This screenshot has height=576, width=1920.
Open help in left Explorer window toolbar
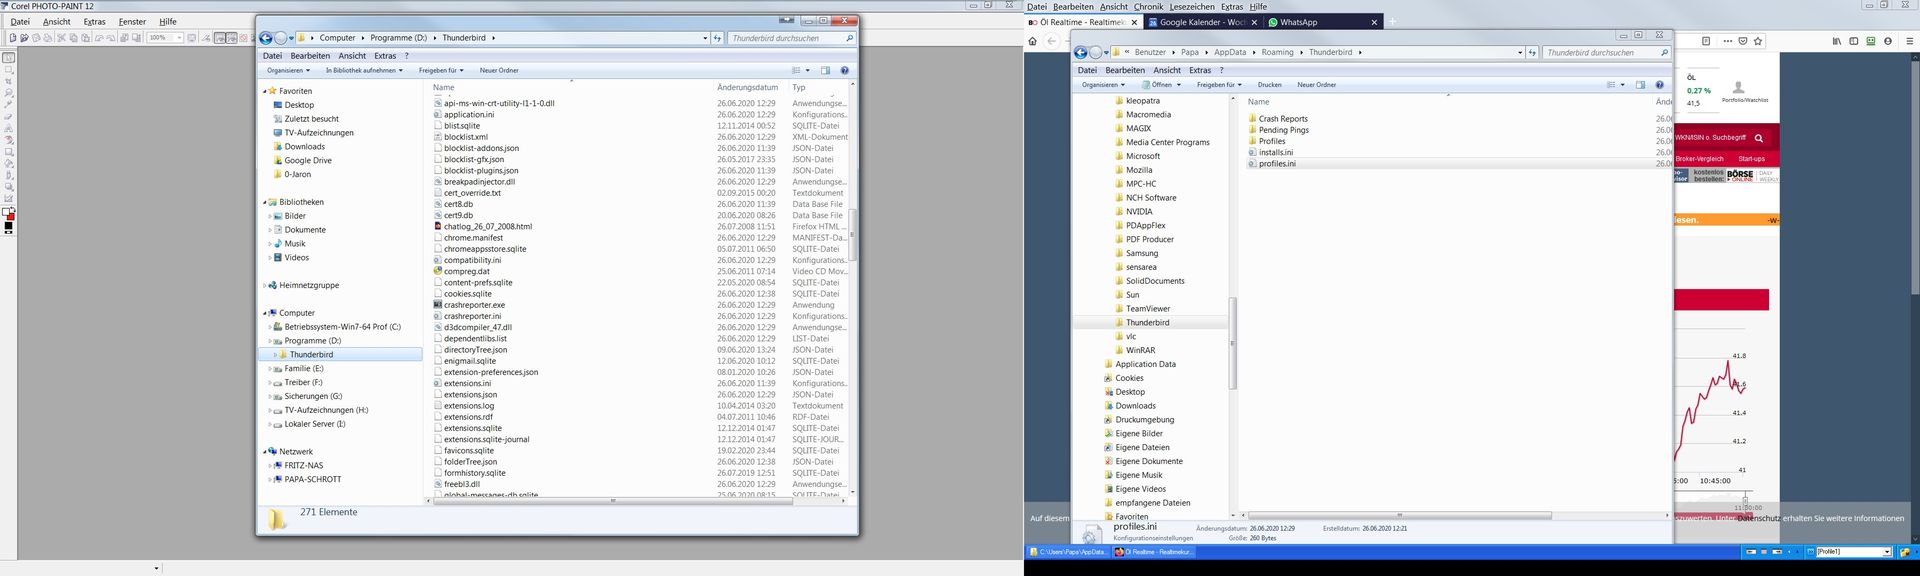pos(845,70)
